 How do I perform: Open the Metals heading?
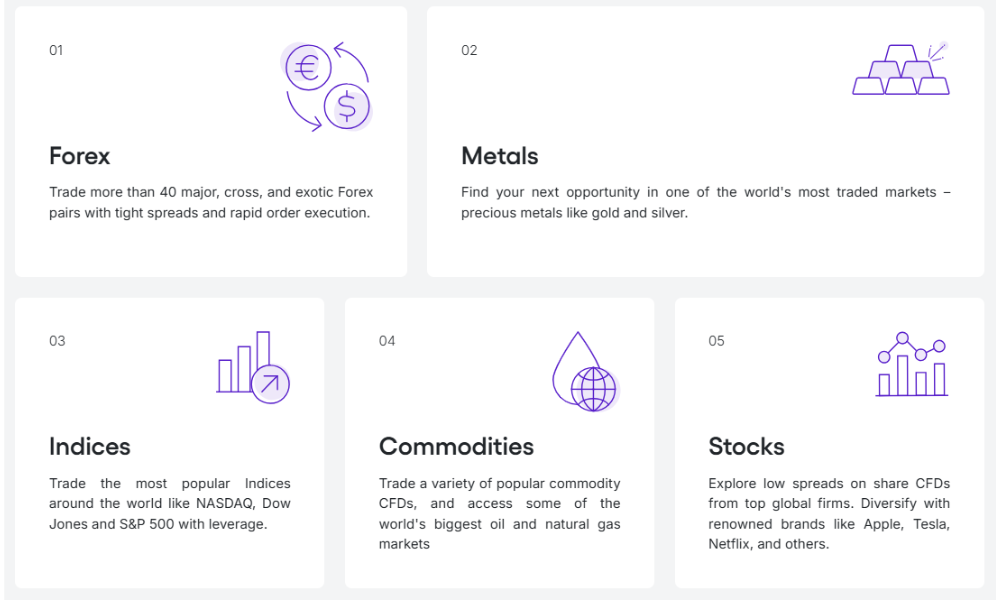pyautogui.click(x=500, y=156)
